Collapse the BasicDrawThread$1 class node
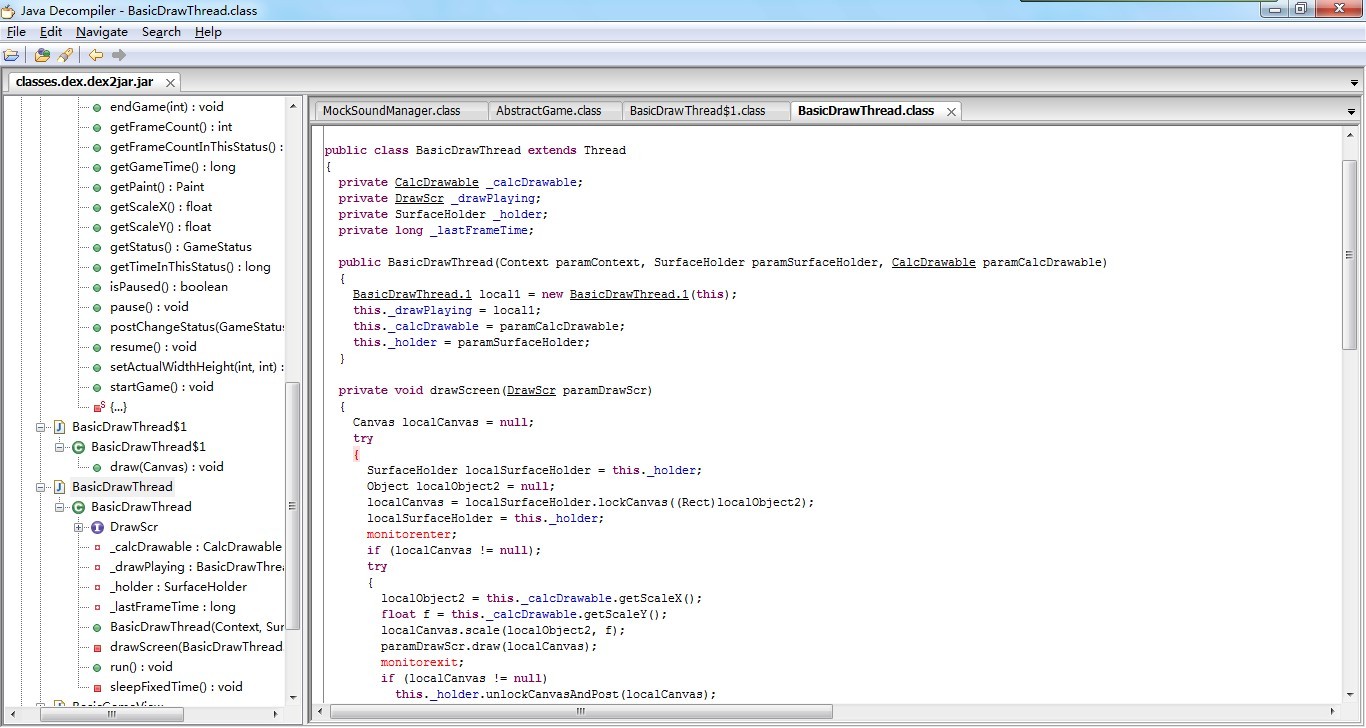This screenshot has width=1366, height=728. tap(60, 447)
